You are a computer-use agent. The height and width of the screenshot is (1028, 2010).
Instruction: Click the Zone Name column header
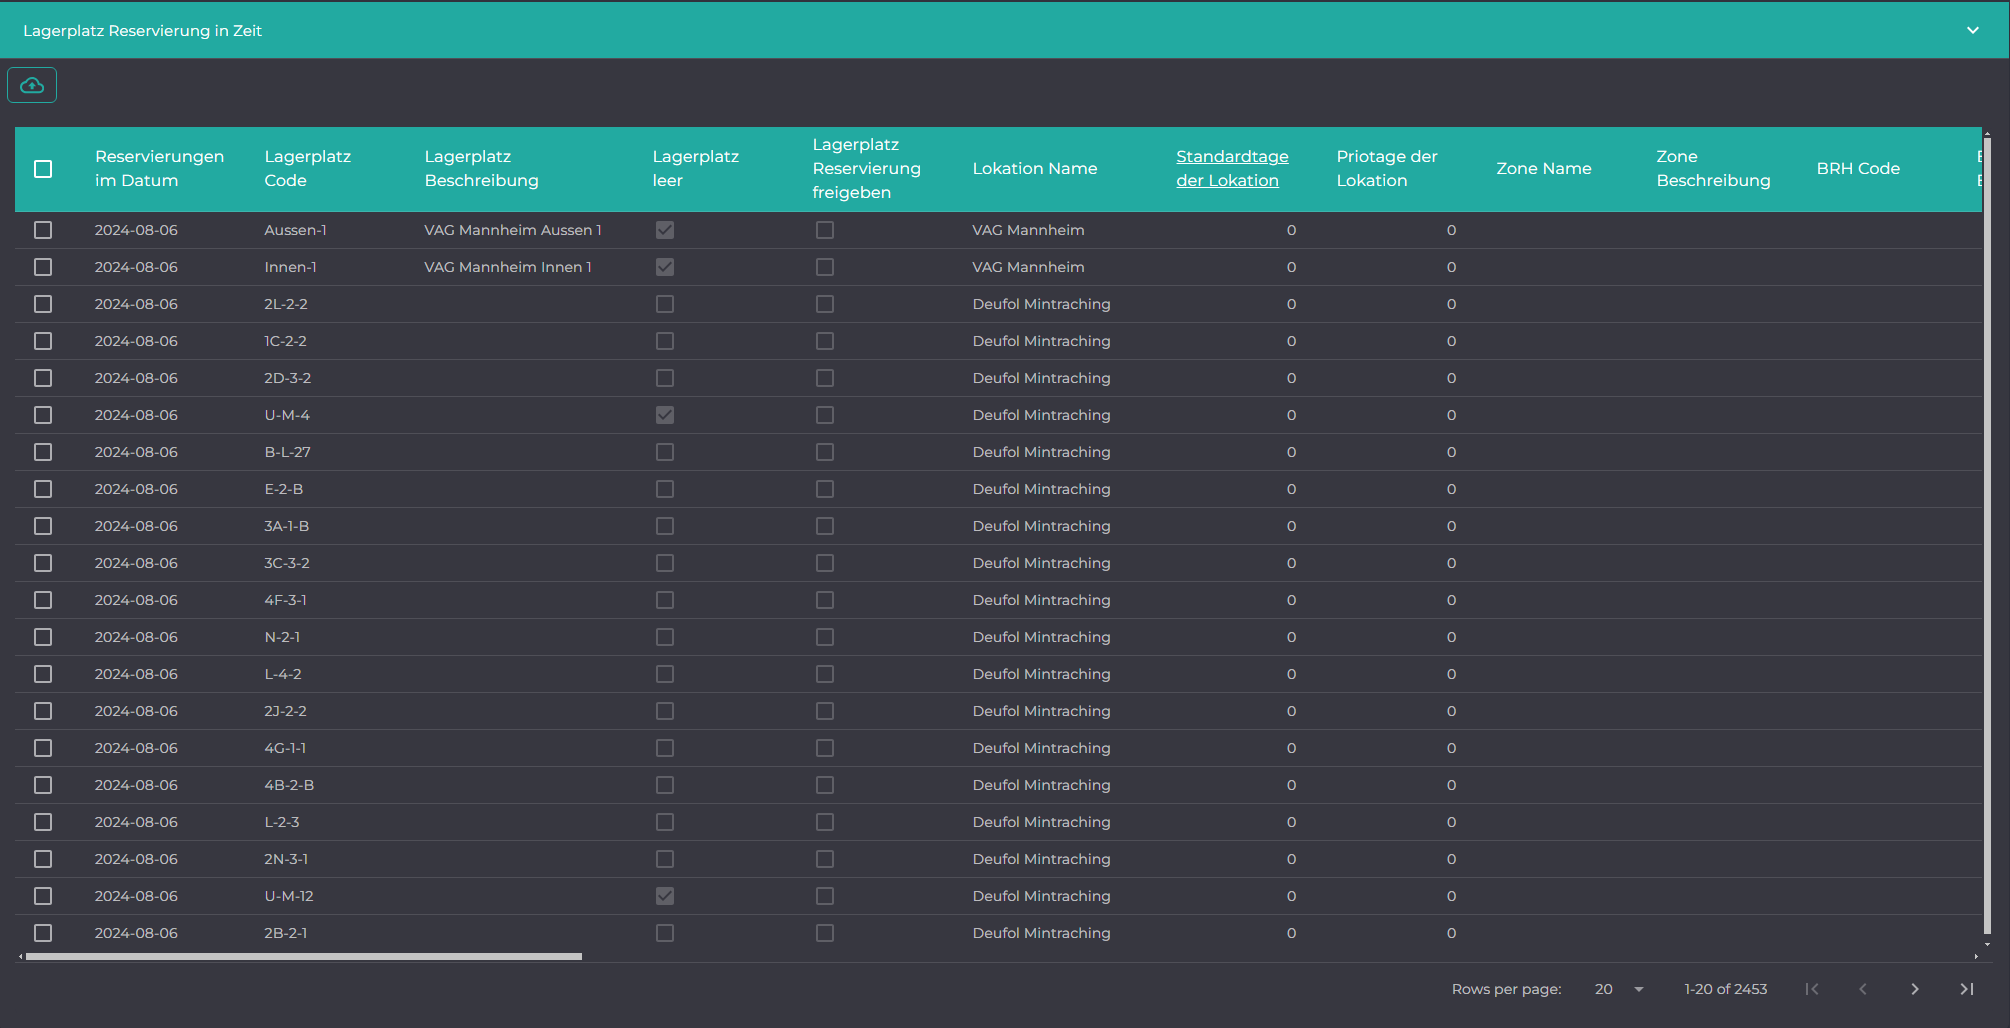pos(1544,168)
